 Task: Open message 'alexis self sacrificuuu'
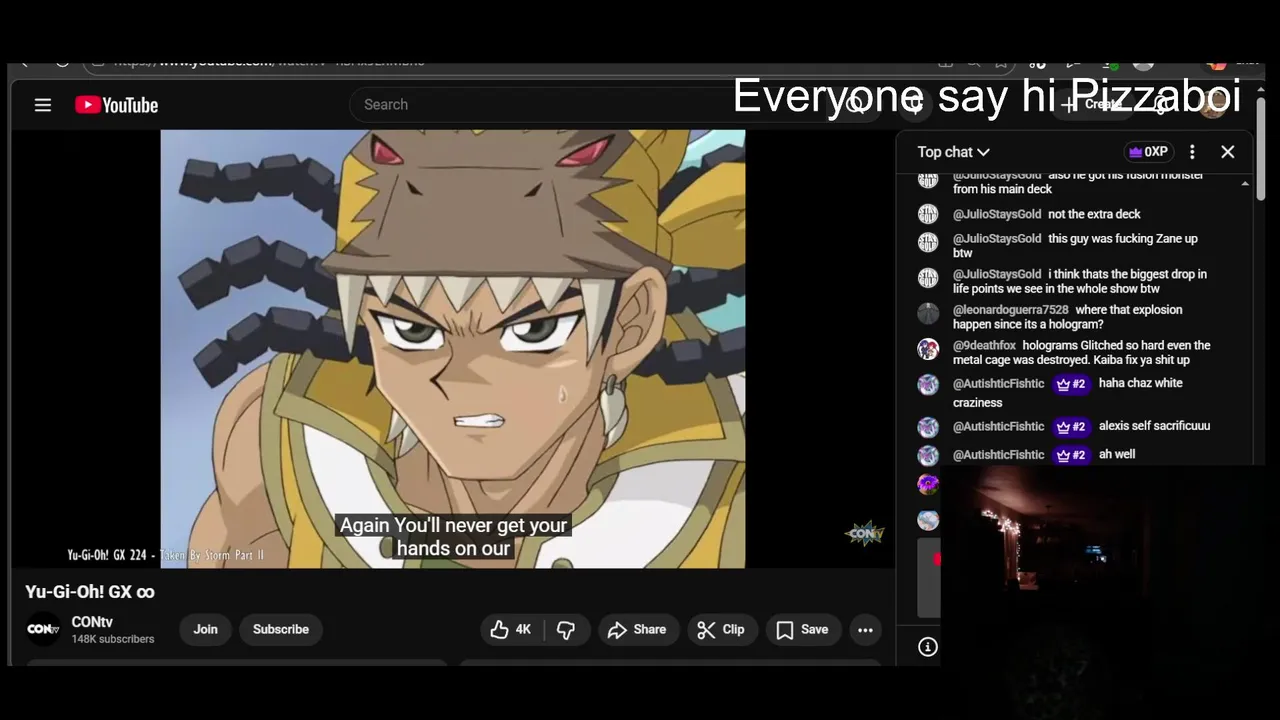[x=1154, y=426]
